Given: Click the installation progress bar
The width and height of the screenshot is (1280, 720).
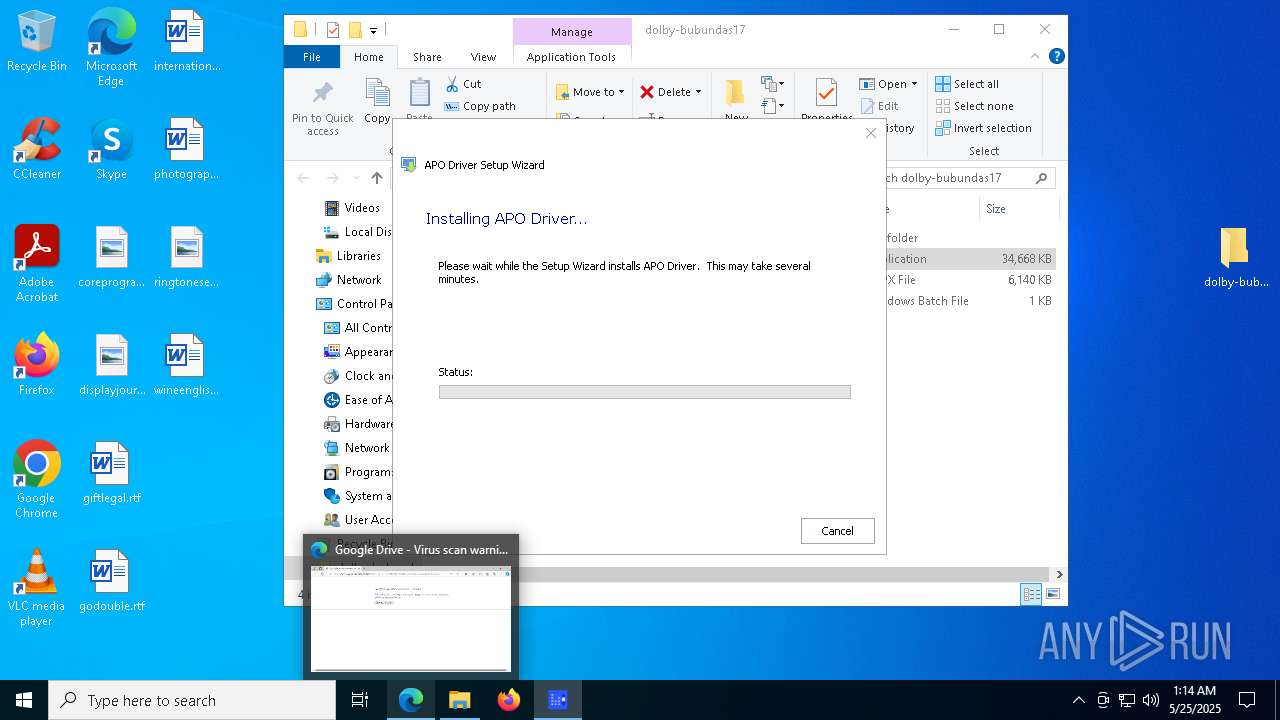Looking at the screenshot, I should point(644,392).
